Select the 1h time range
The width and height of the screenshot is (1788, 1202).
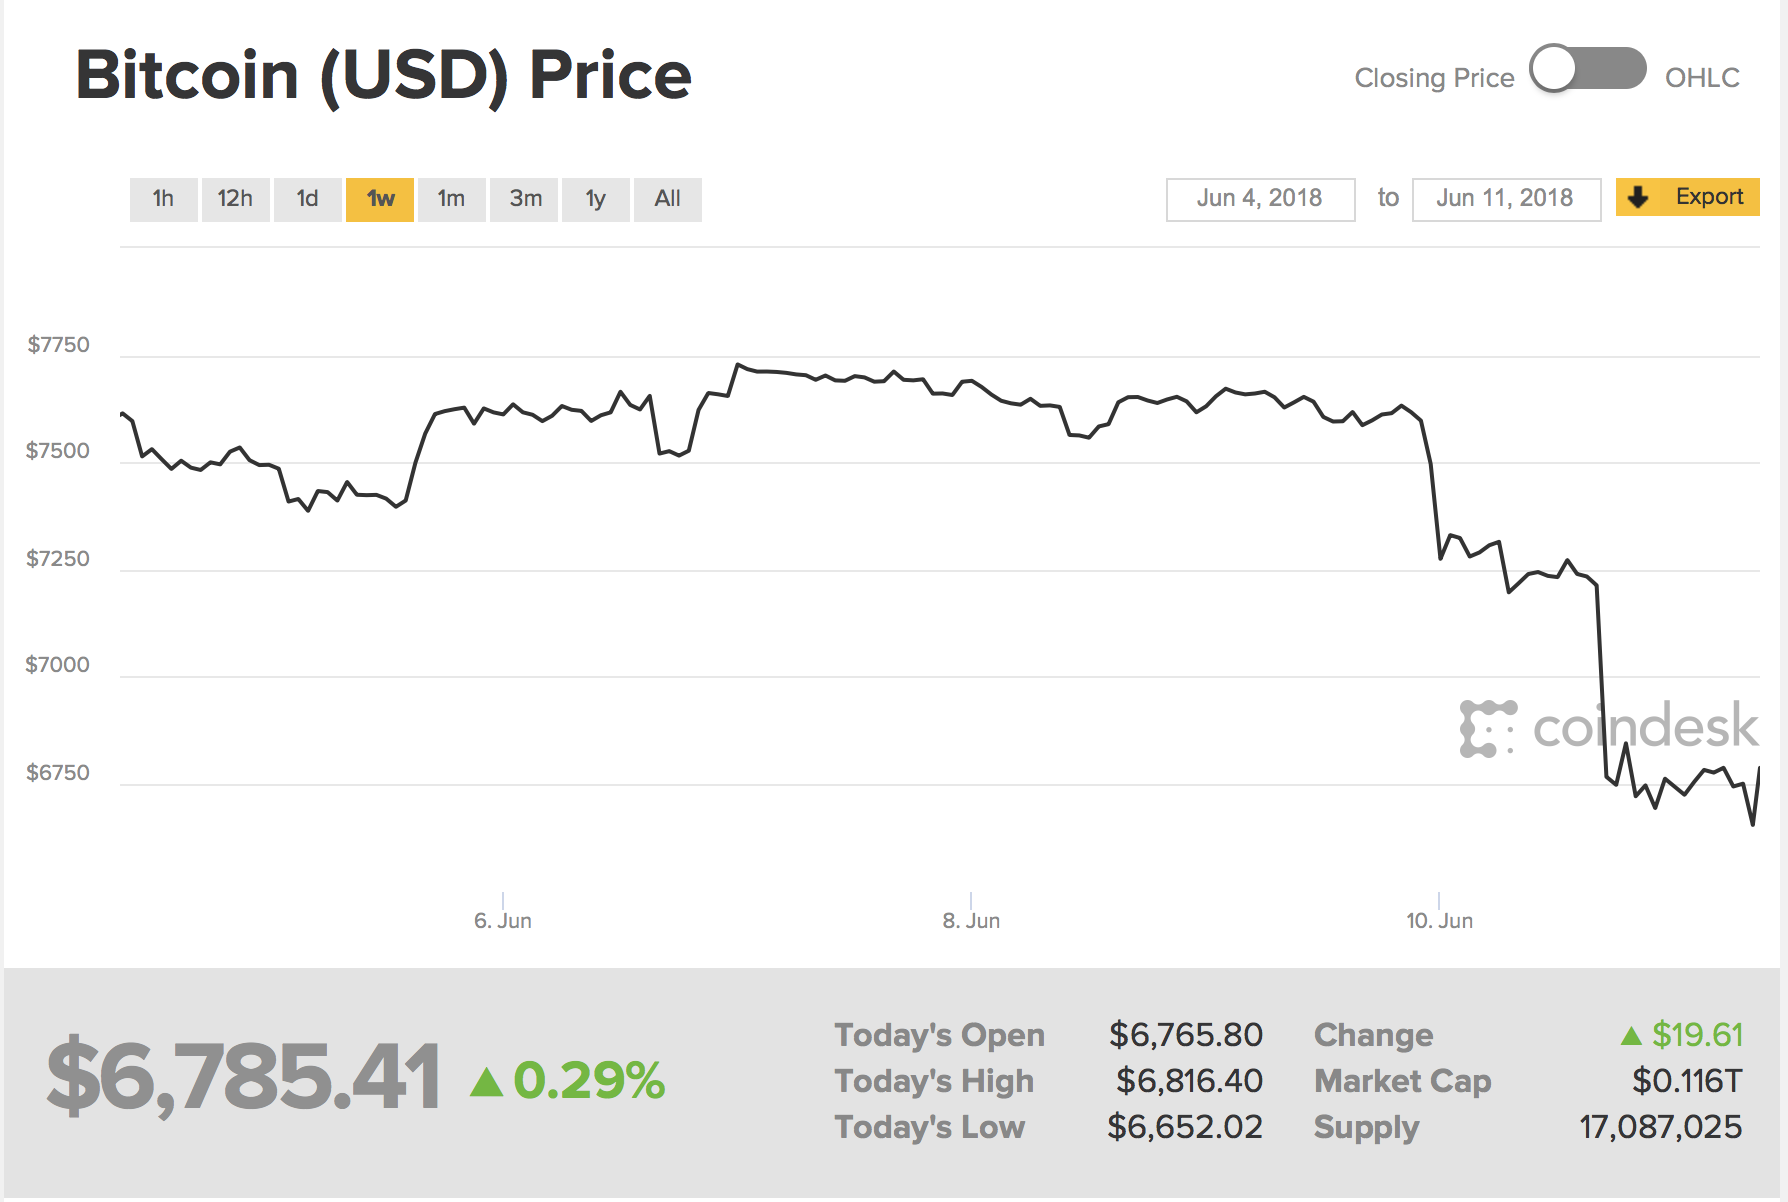163,199
